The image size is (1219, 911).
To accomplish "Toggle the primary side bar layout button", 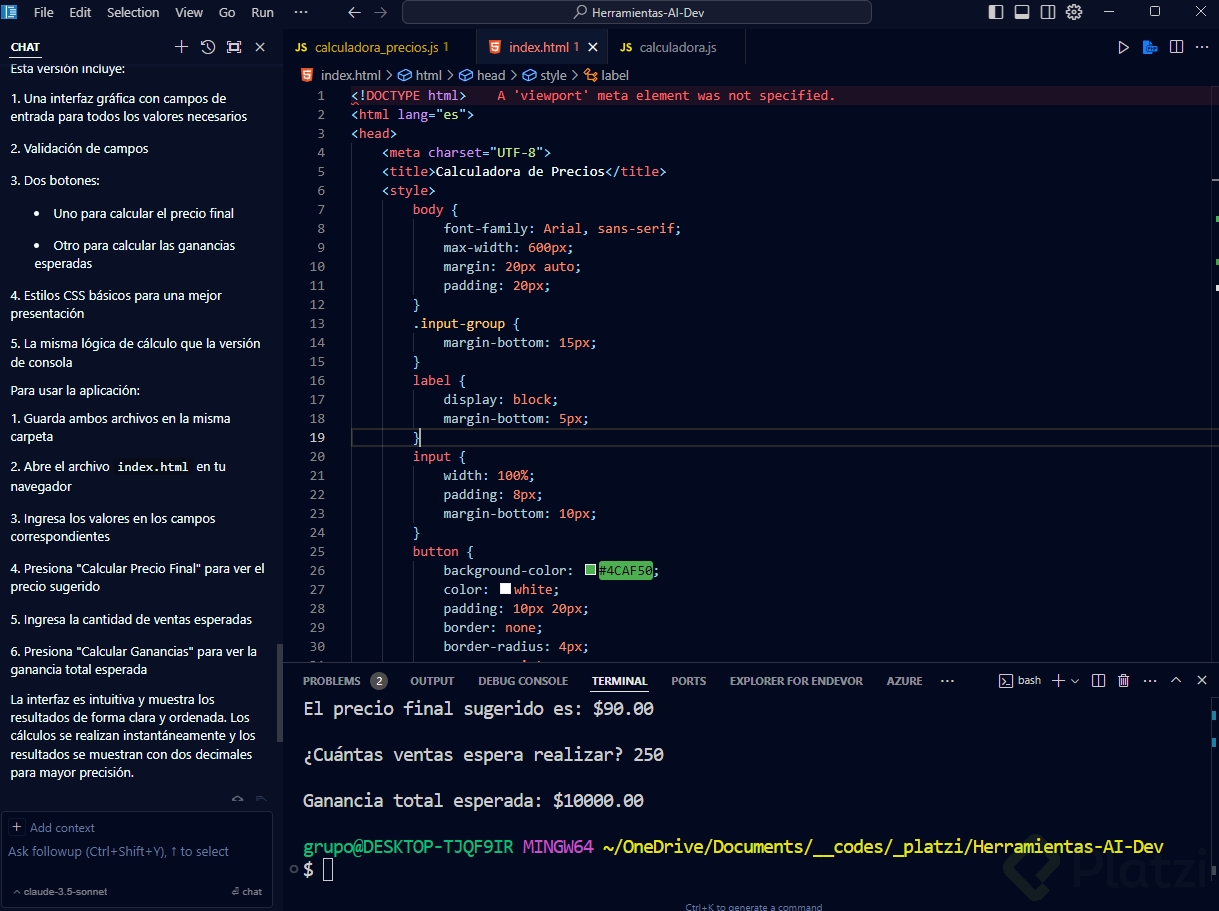I will (x=996, y=12).
